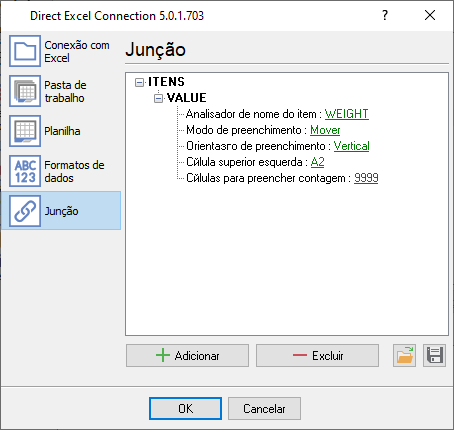Open the Conexão com Excel section icon
This screenshot has height=430, width=454.
(25, 51)
